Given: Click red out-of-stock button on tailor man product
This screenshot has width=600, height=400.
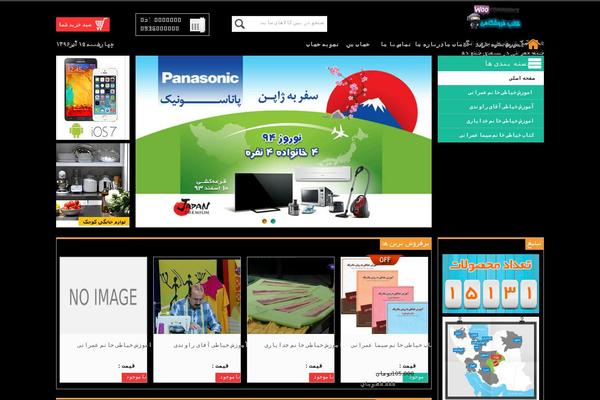Looking at the screenshot, I should click(228, 377).
